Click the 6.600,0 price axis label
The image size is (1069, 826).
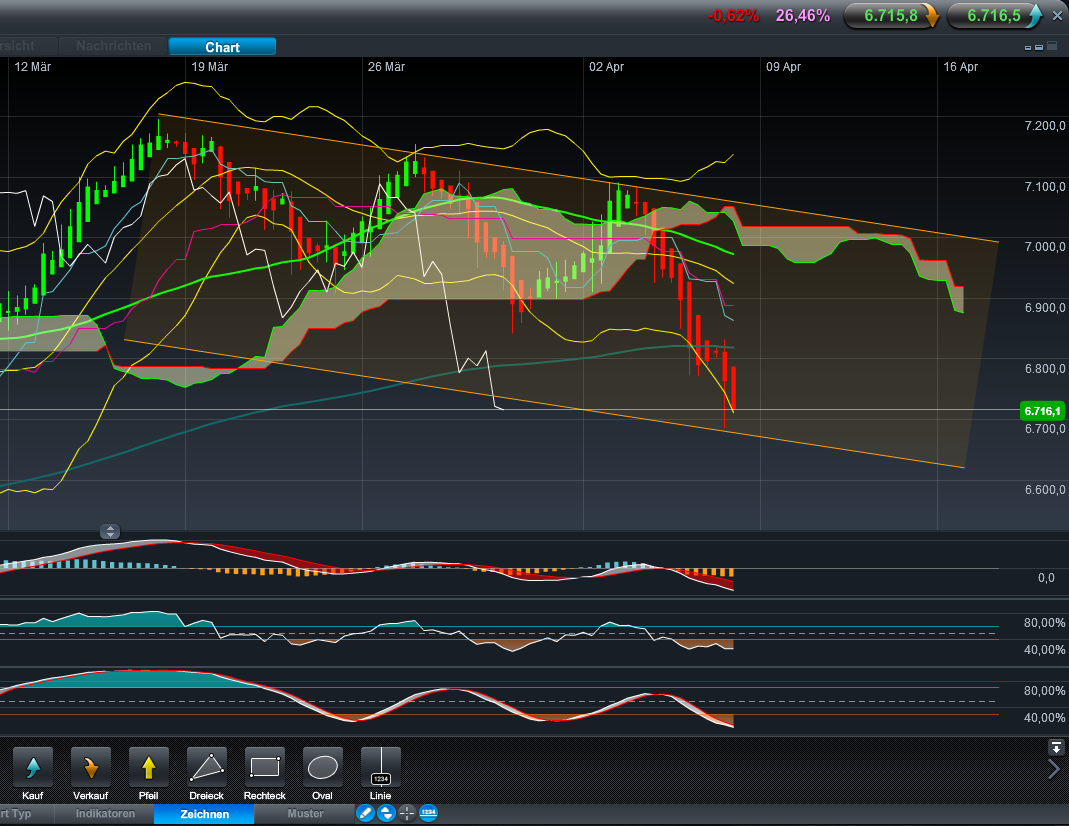1044,490
